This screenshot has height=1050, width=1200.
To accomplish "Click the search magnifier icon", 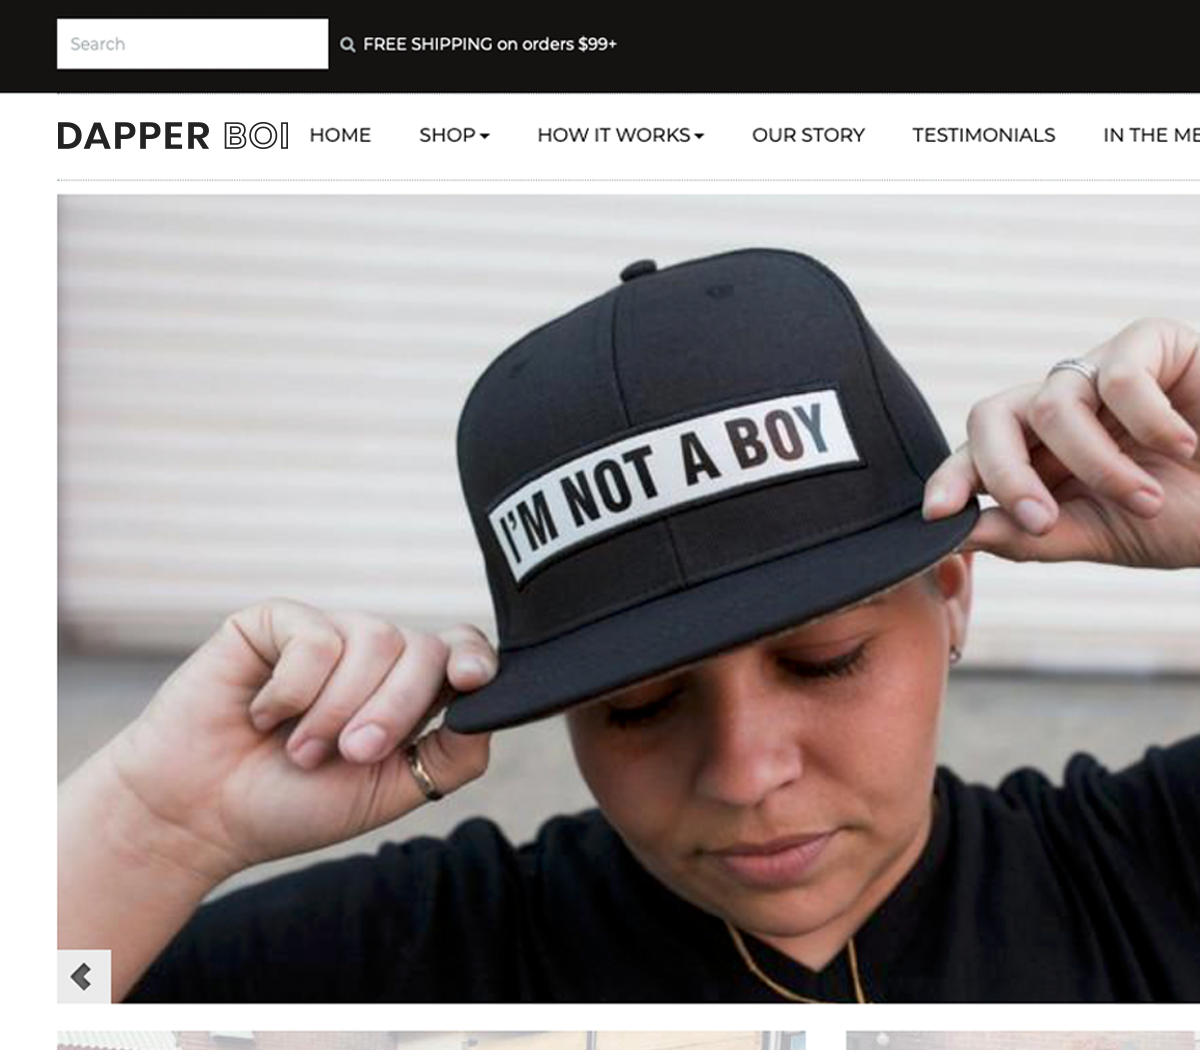I will [348, 44].
